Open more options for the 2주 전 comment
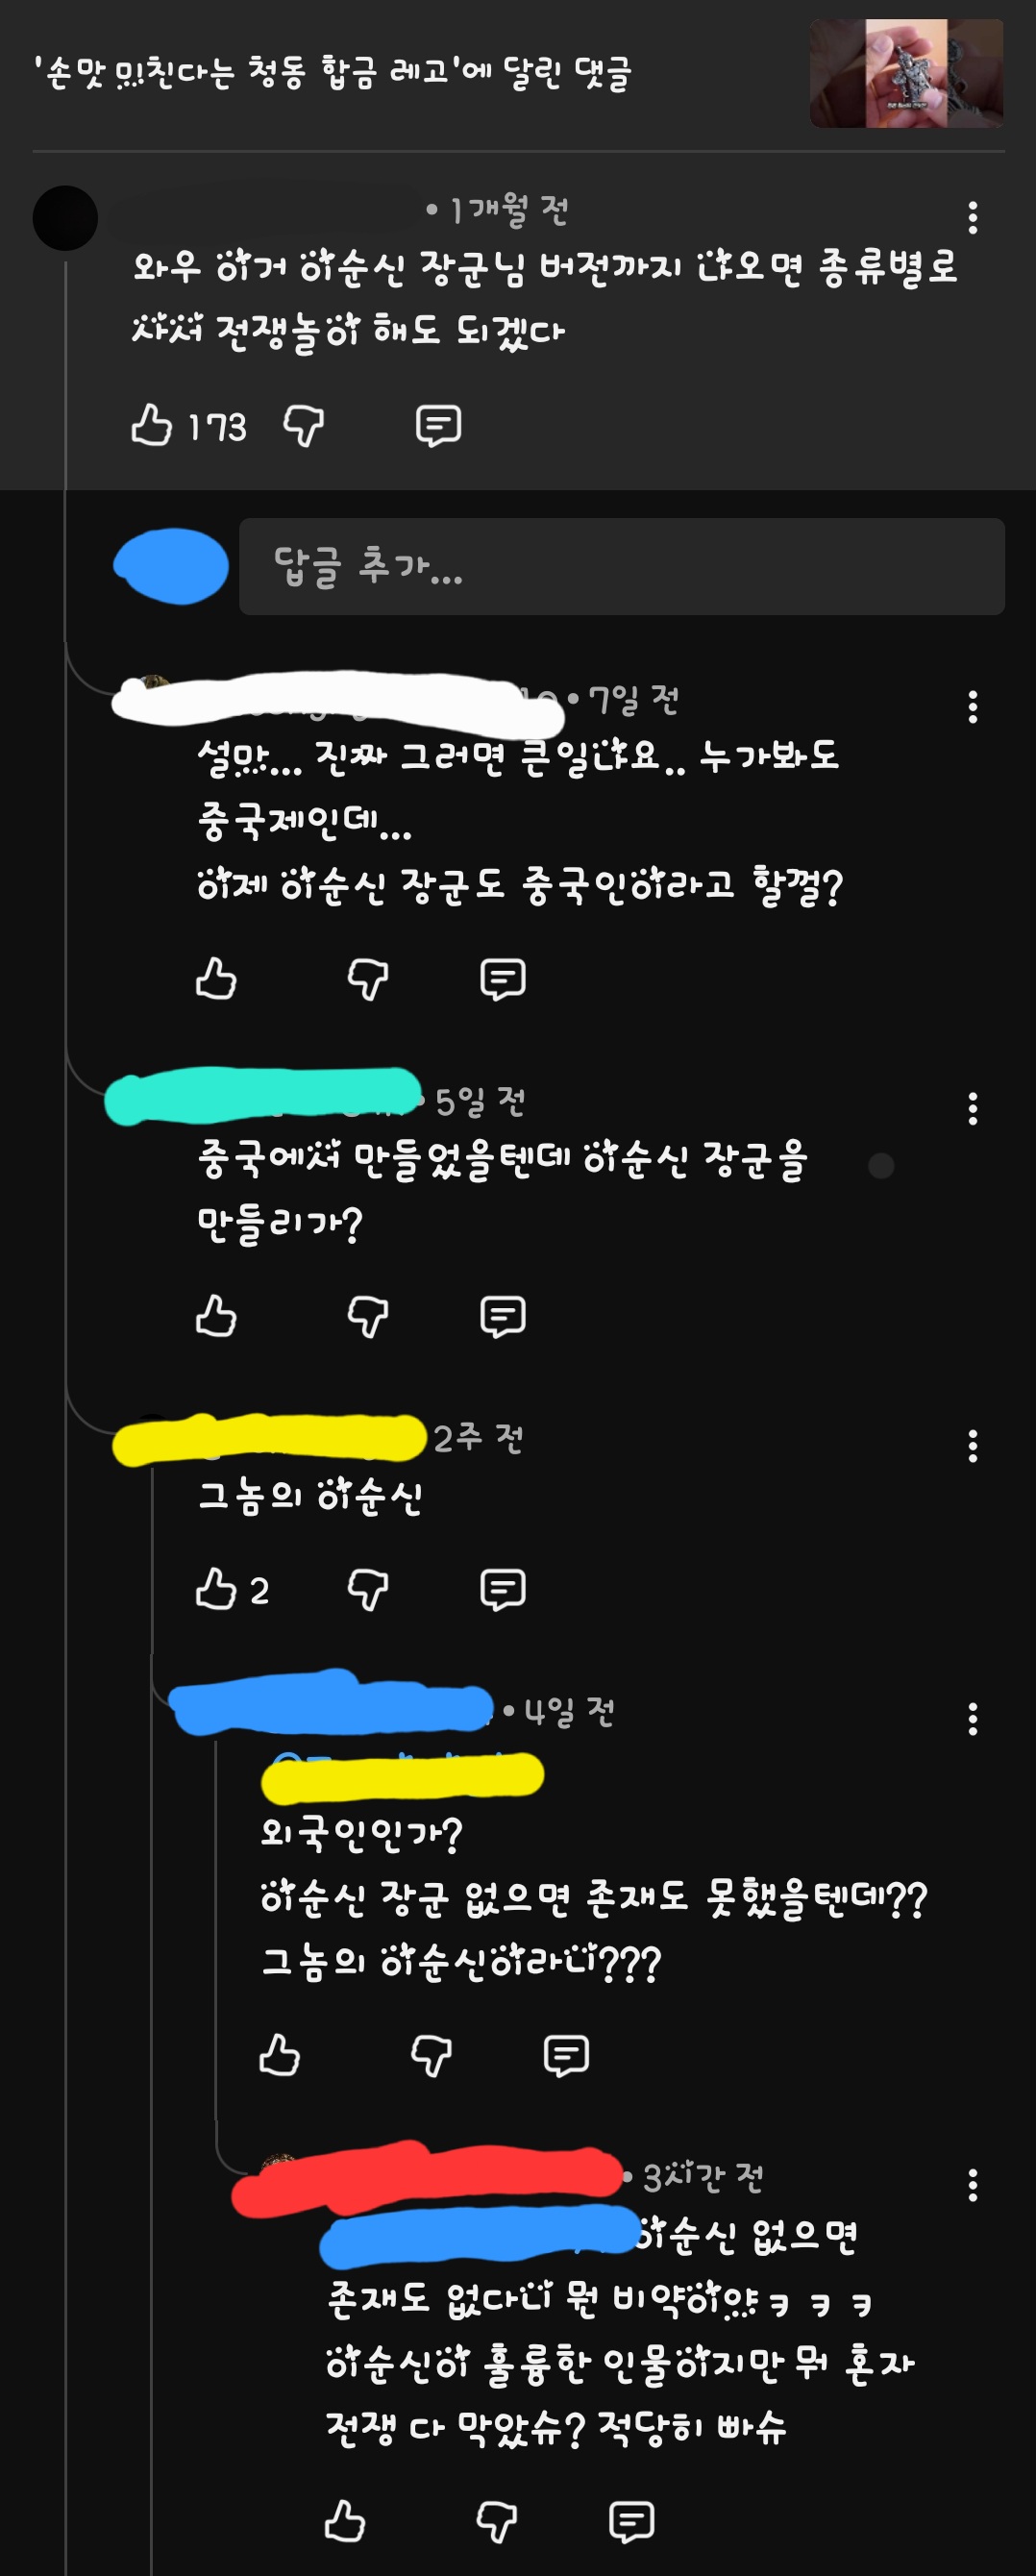 pos(972,1446)
